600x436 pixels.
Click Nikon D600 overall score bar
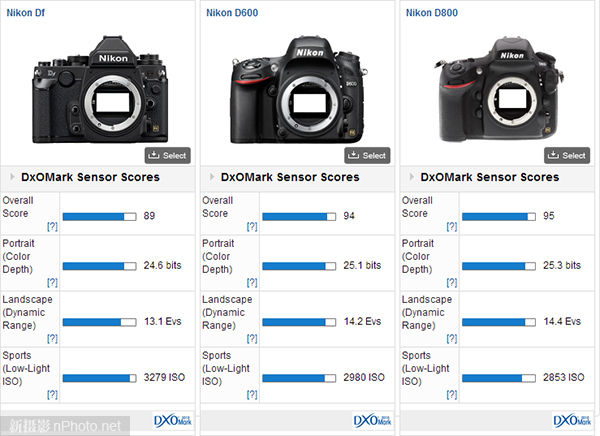click(299, 217)
